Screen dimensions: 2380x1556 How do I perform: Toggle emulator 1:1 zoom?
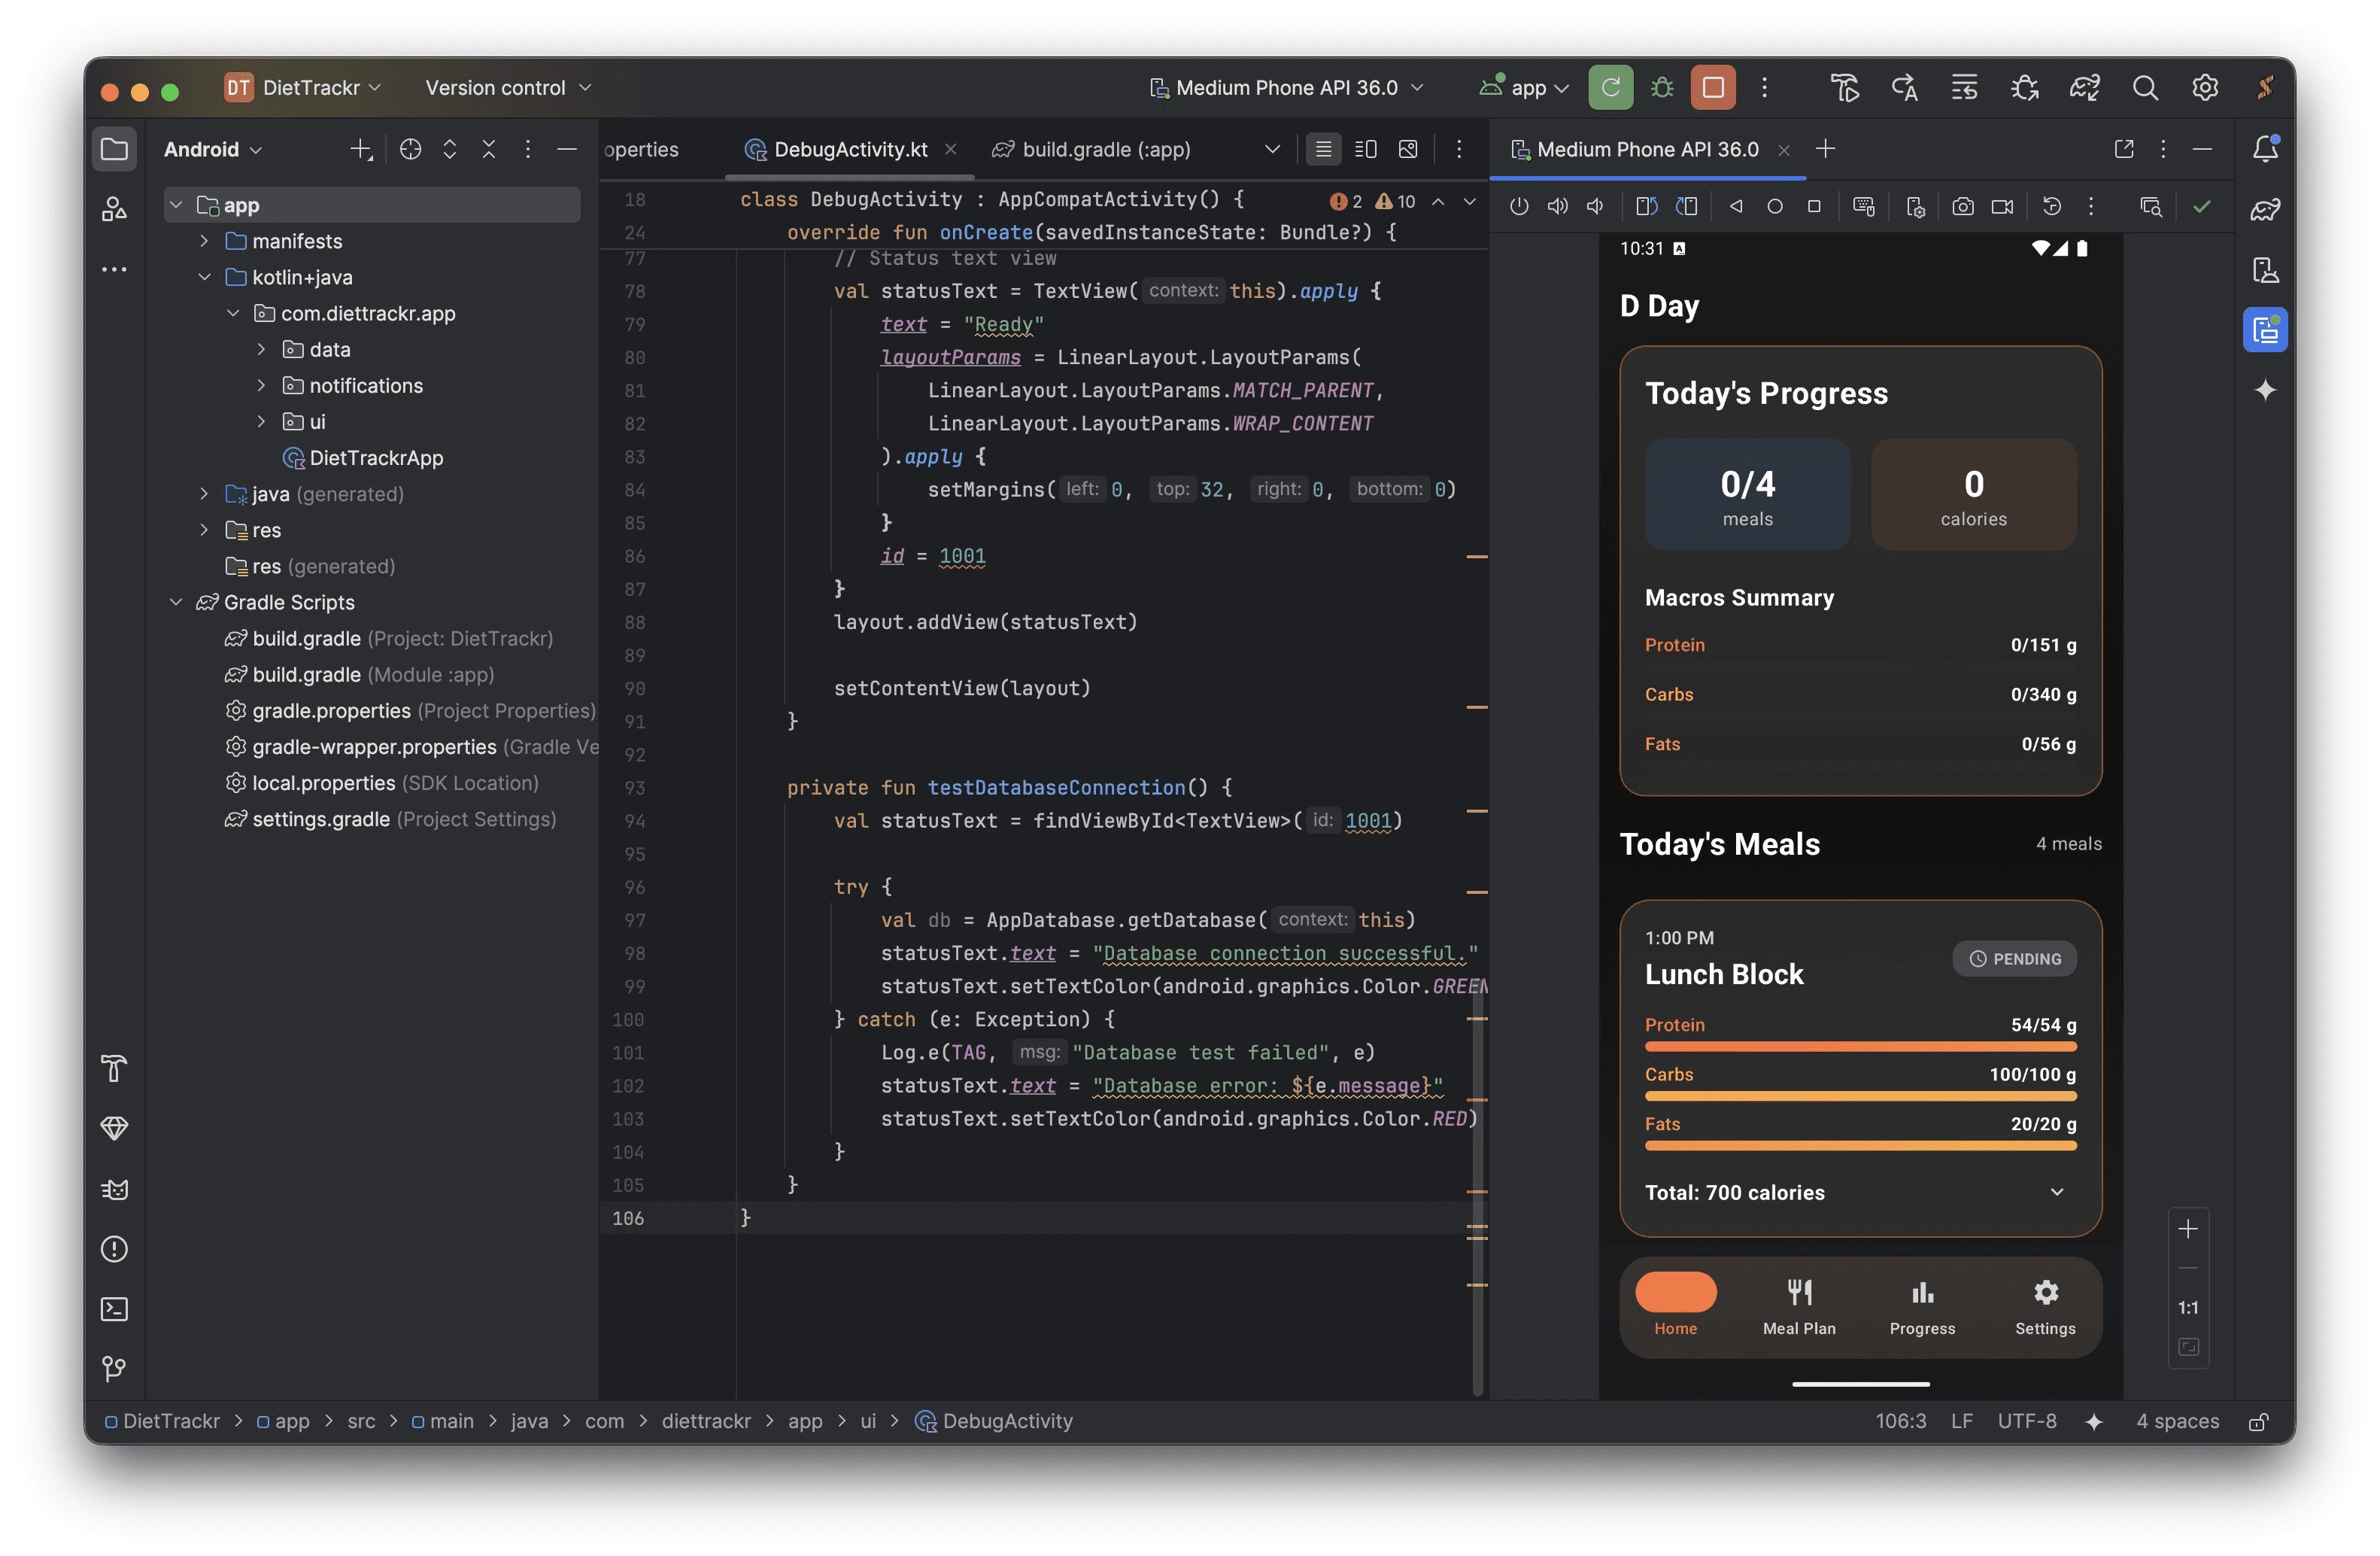2187,1307
